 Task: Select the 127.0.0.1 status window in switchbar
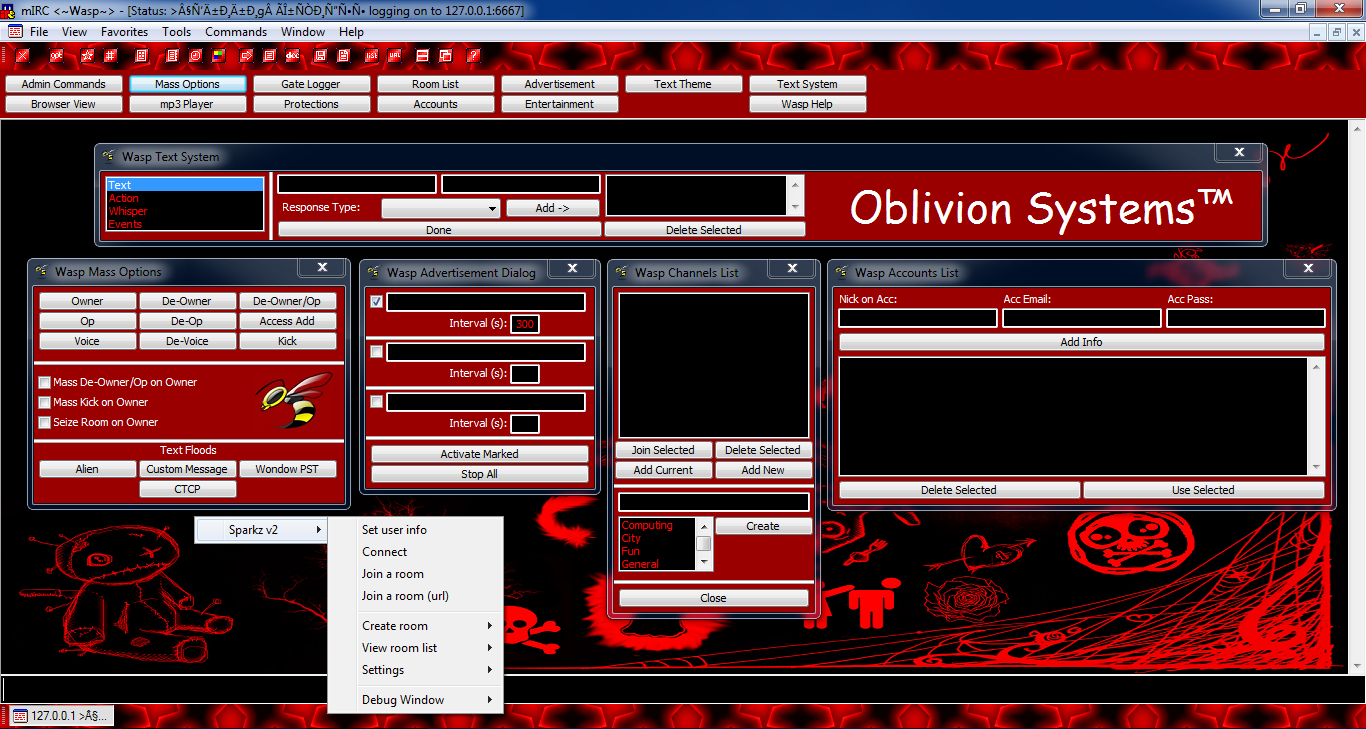coord(62,715)
